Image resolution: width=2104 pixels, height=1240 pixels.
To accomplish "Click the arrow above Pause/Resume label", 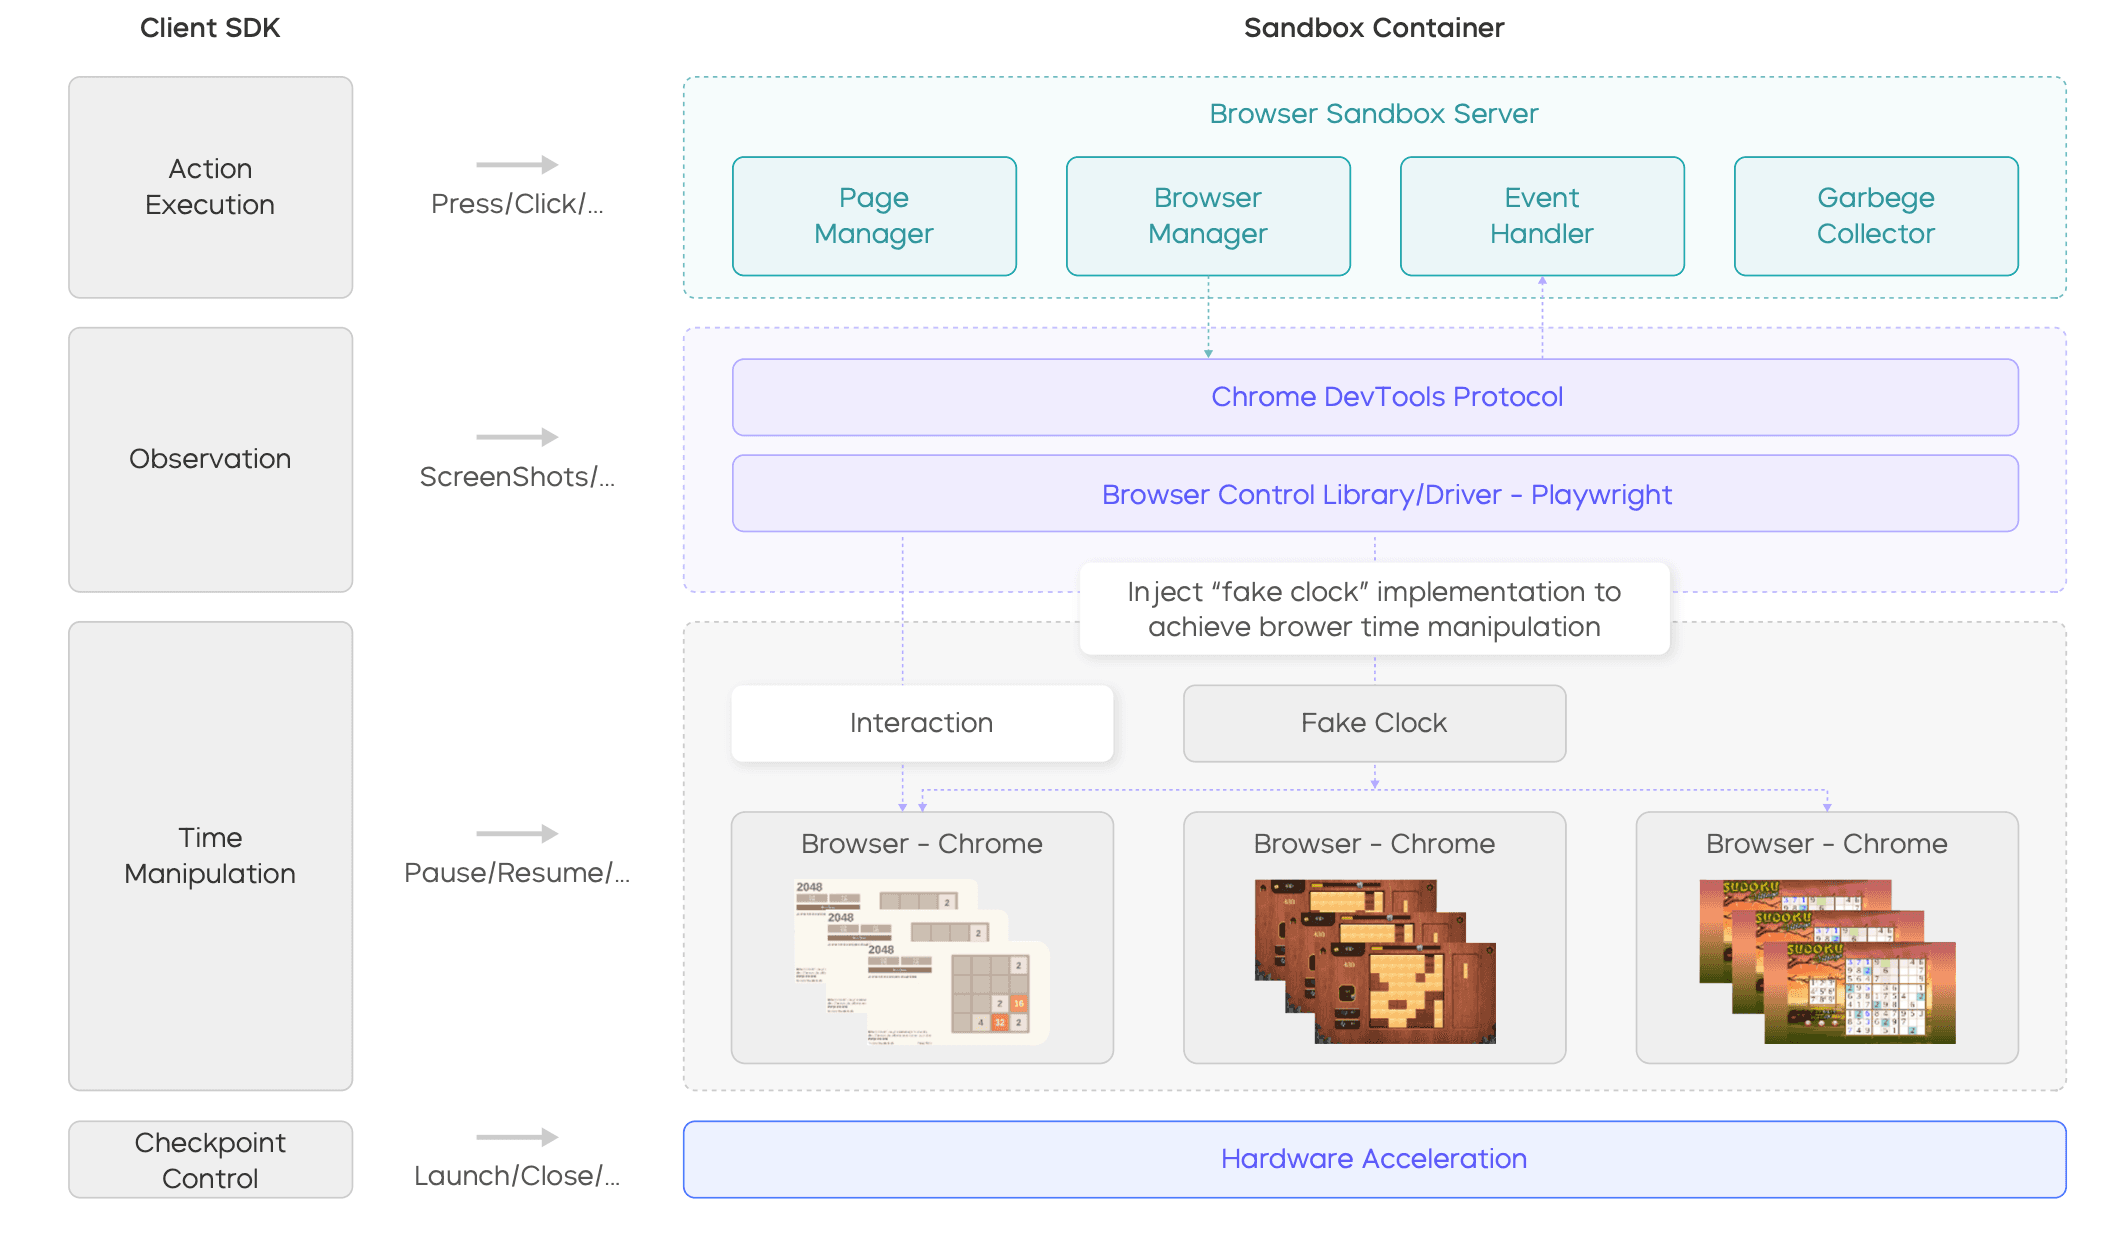I will click(x=517, y=833).
